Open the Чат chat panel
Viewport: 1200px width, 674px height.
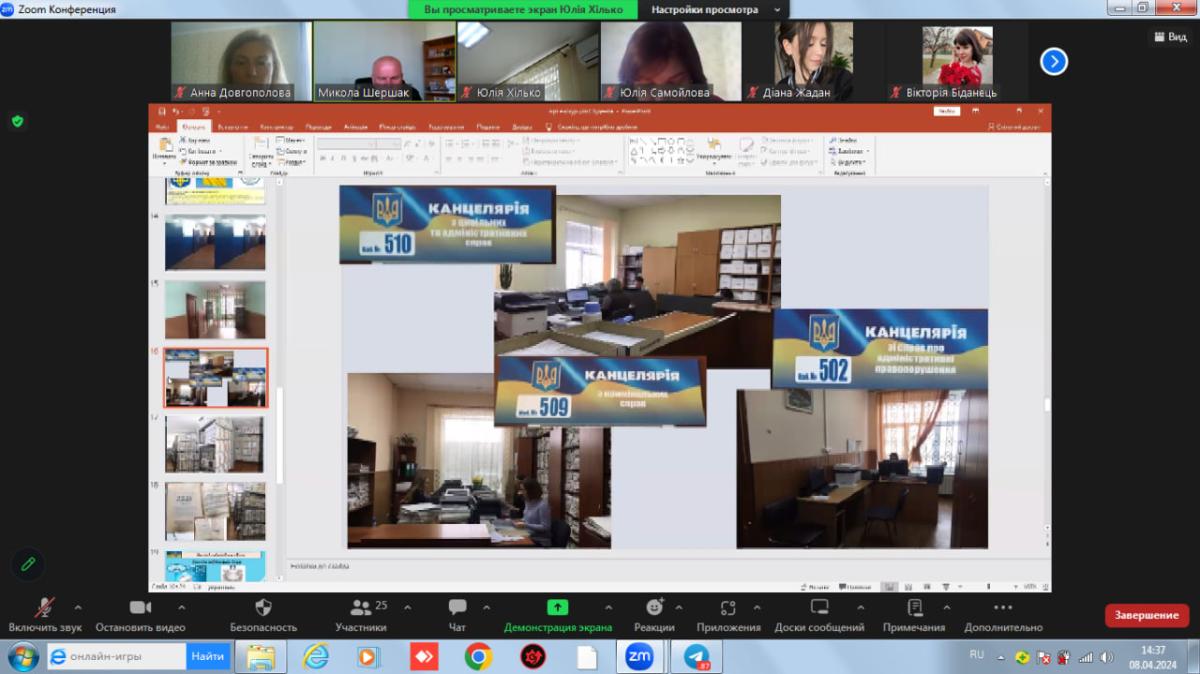pos(457,607)
